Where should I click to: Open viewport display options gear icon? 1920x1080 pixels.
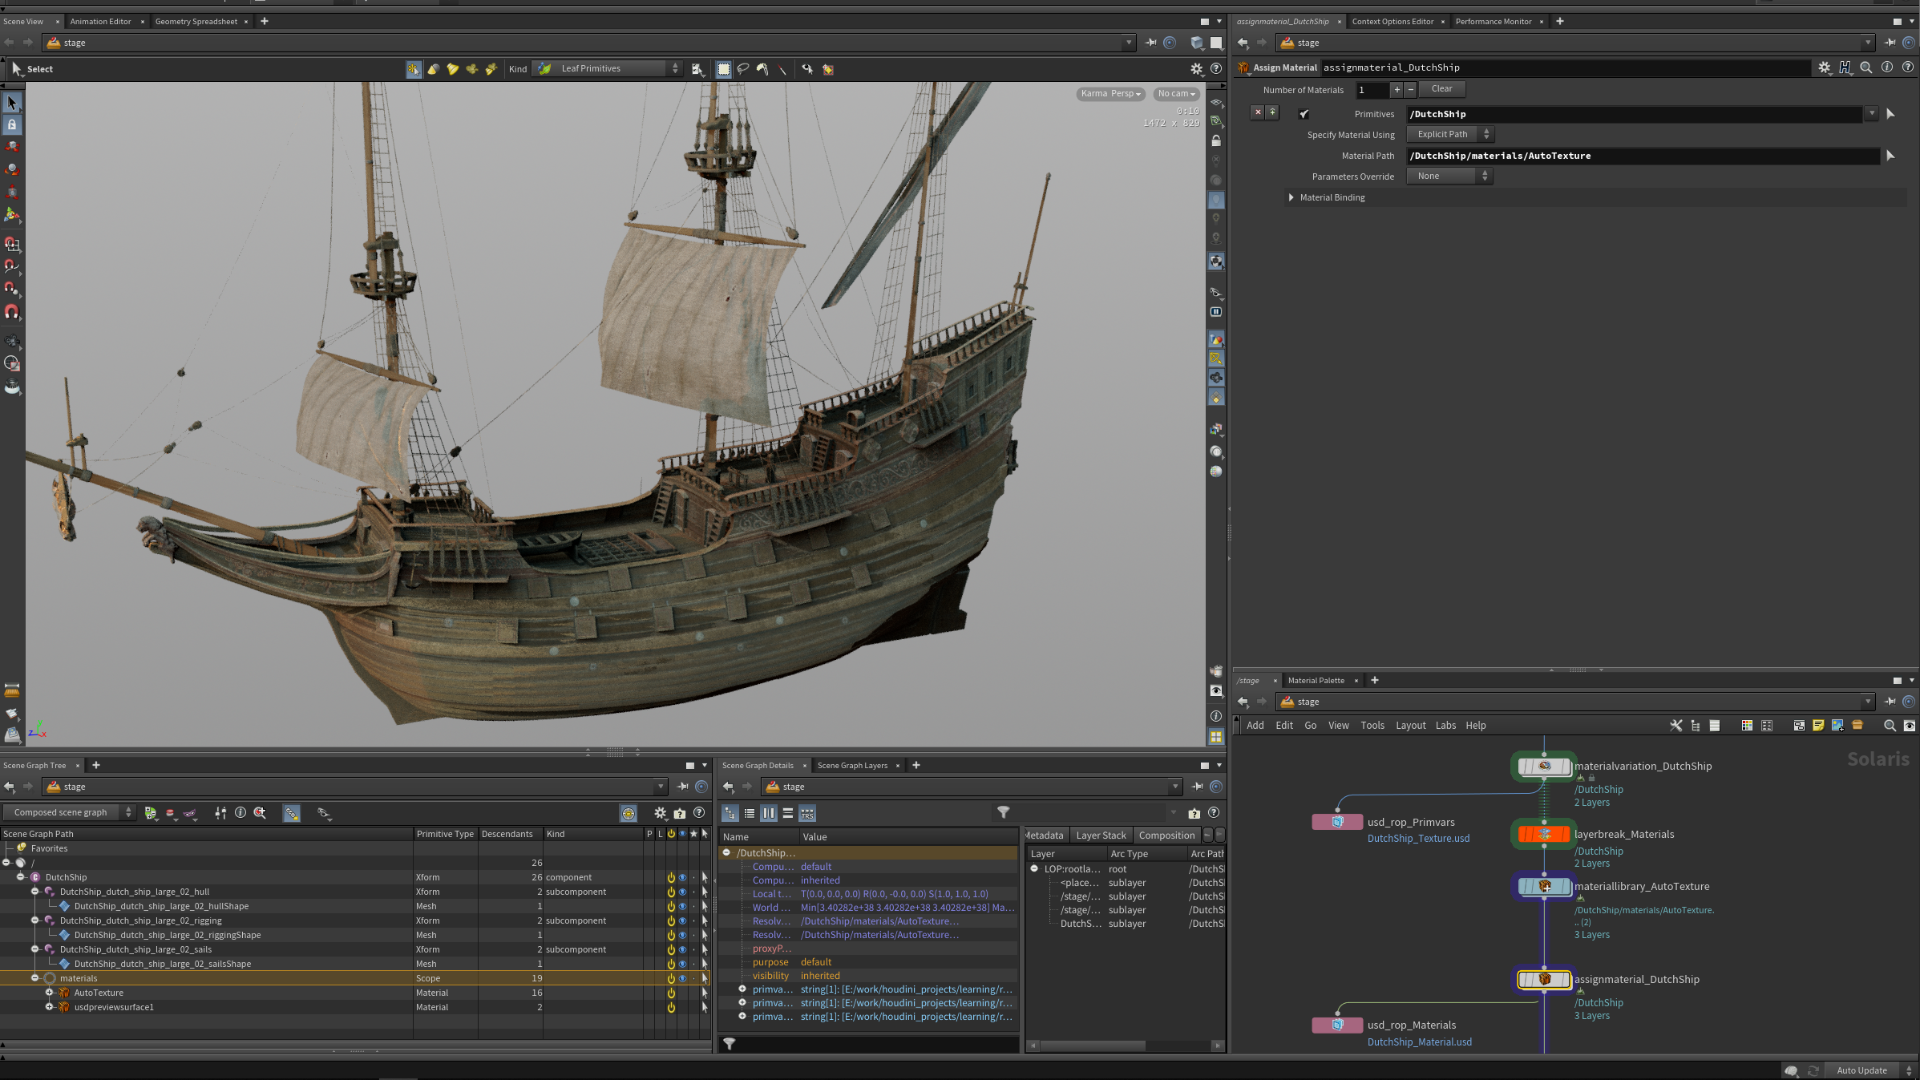pyautogui.click(x=1196, y=69)
